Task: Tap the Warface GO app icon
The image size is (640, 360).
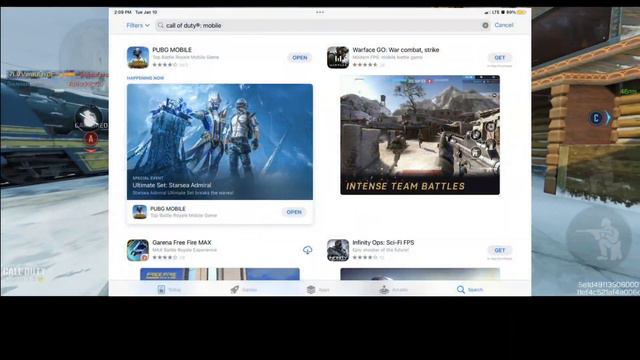Action: pyautogui.click(x=338, y=57)
